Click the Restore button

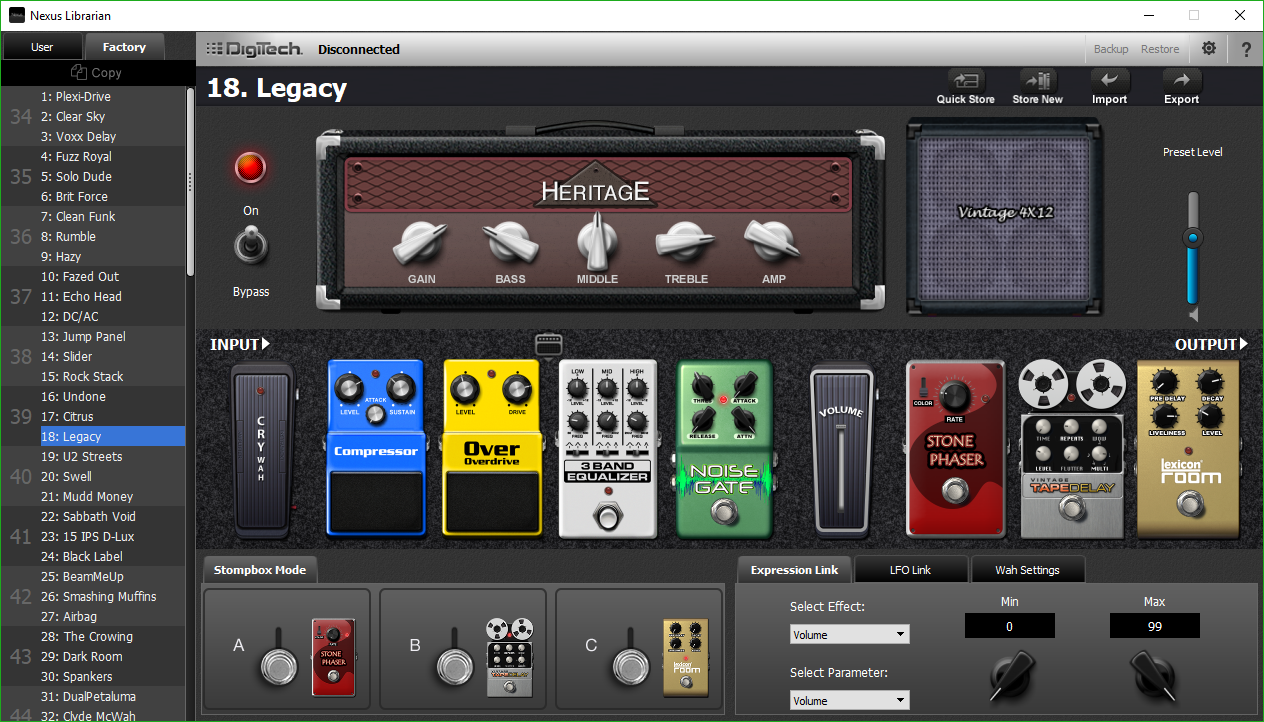pos(1160,49)
